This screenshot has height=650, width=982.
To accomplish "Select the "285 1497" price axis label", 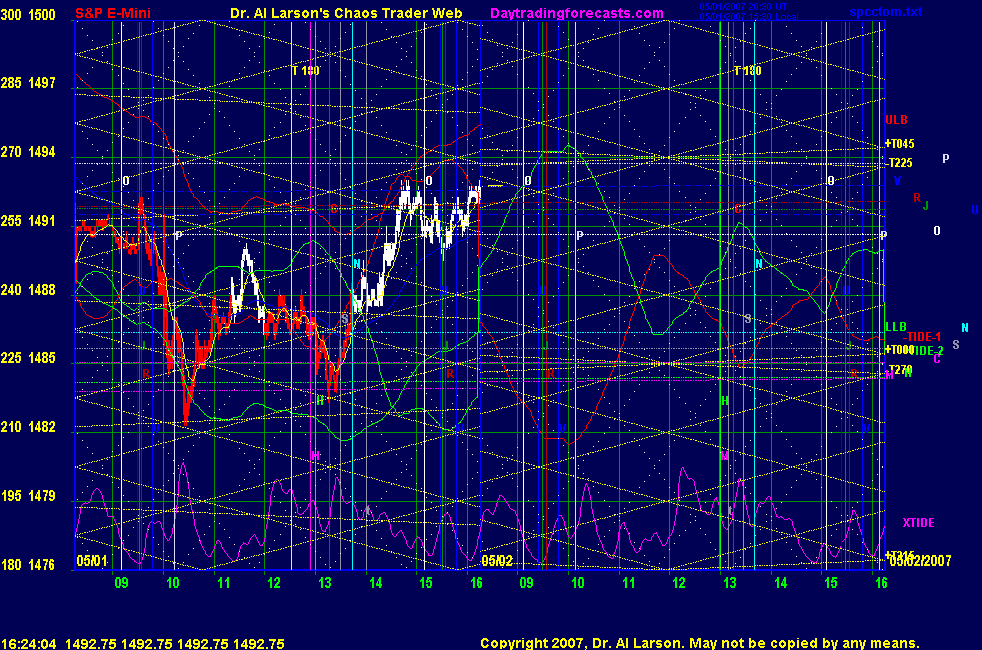I will click(28, 83).
